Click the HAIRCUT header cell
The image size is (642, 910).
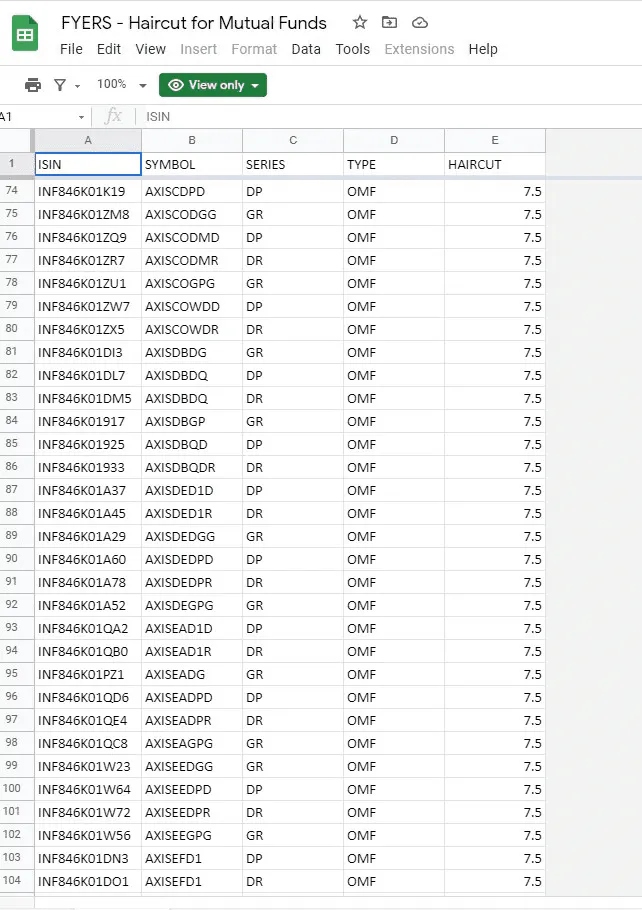[495, 164]
